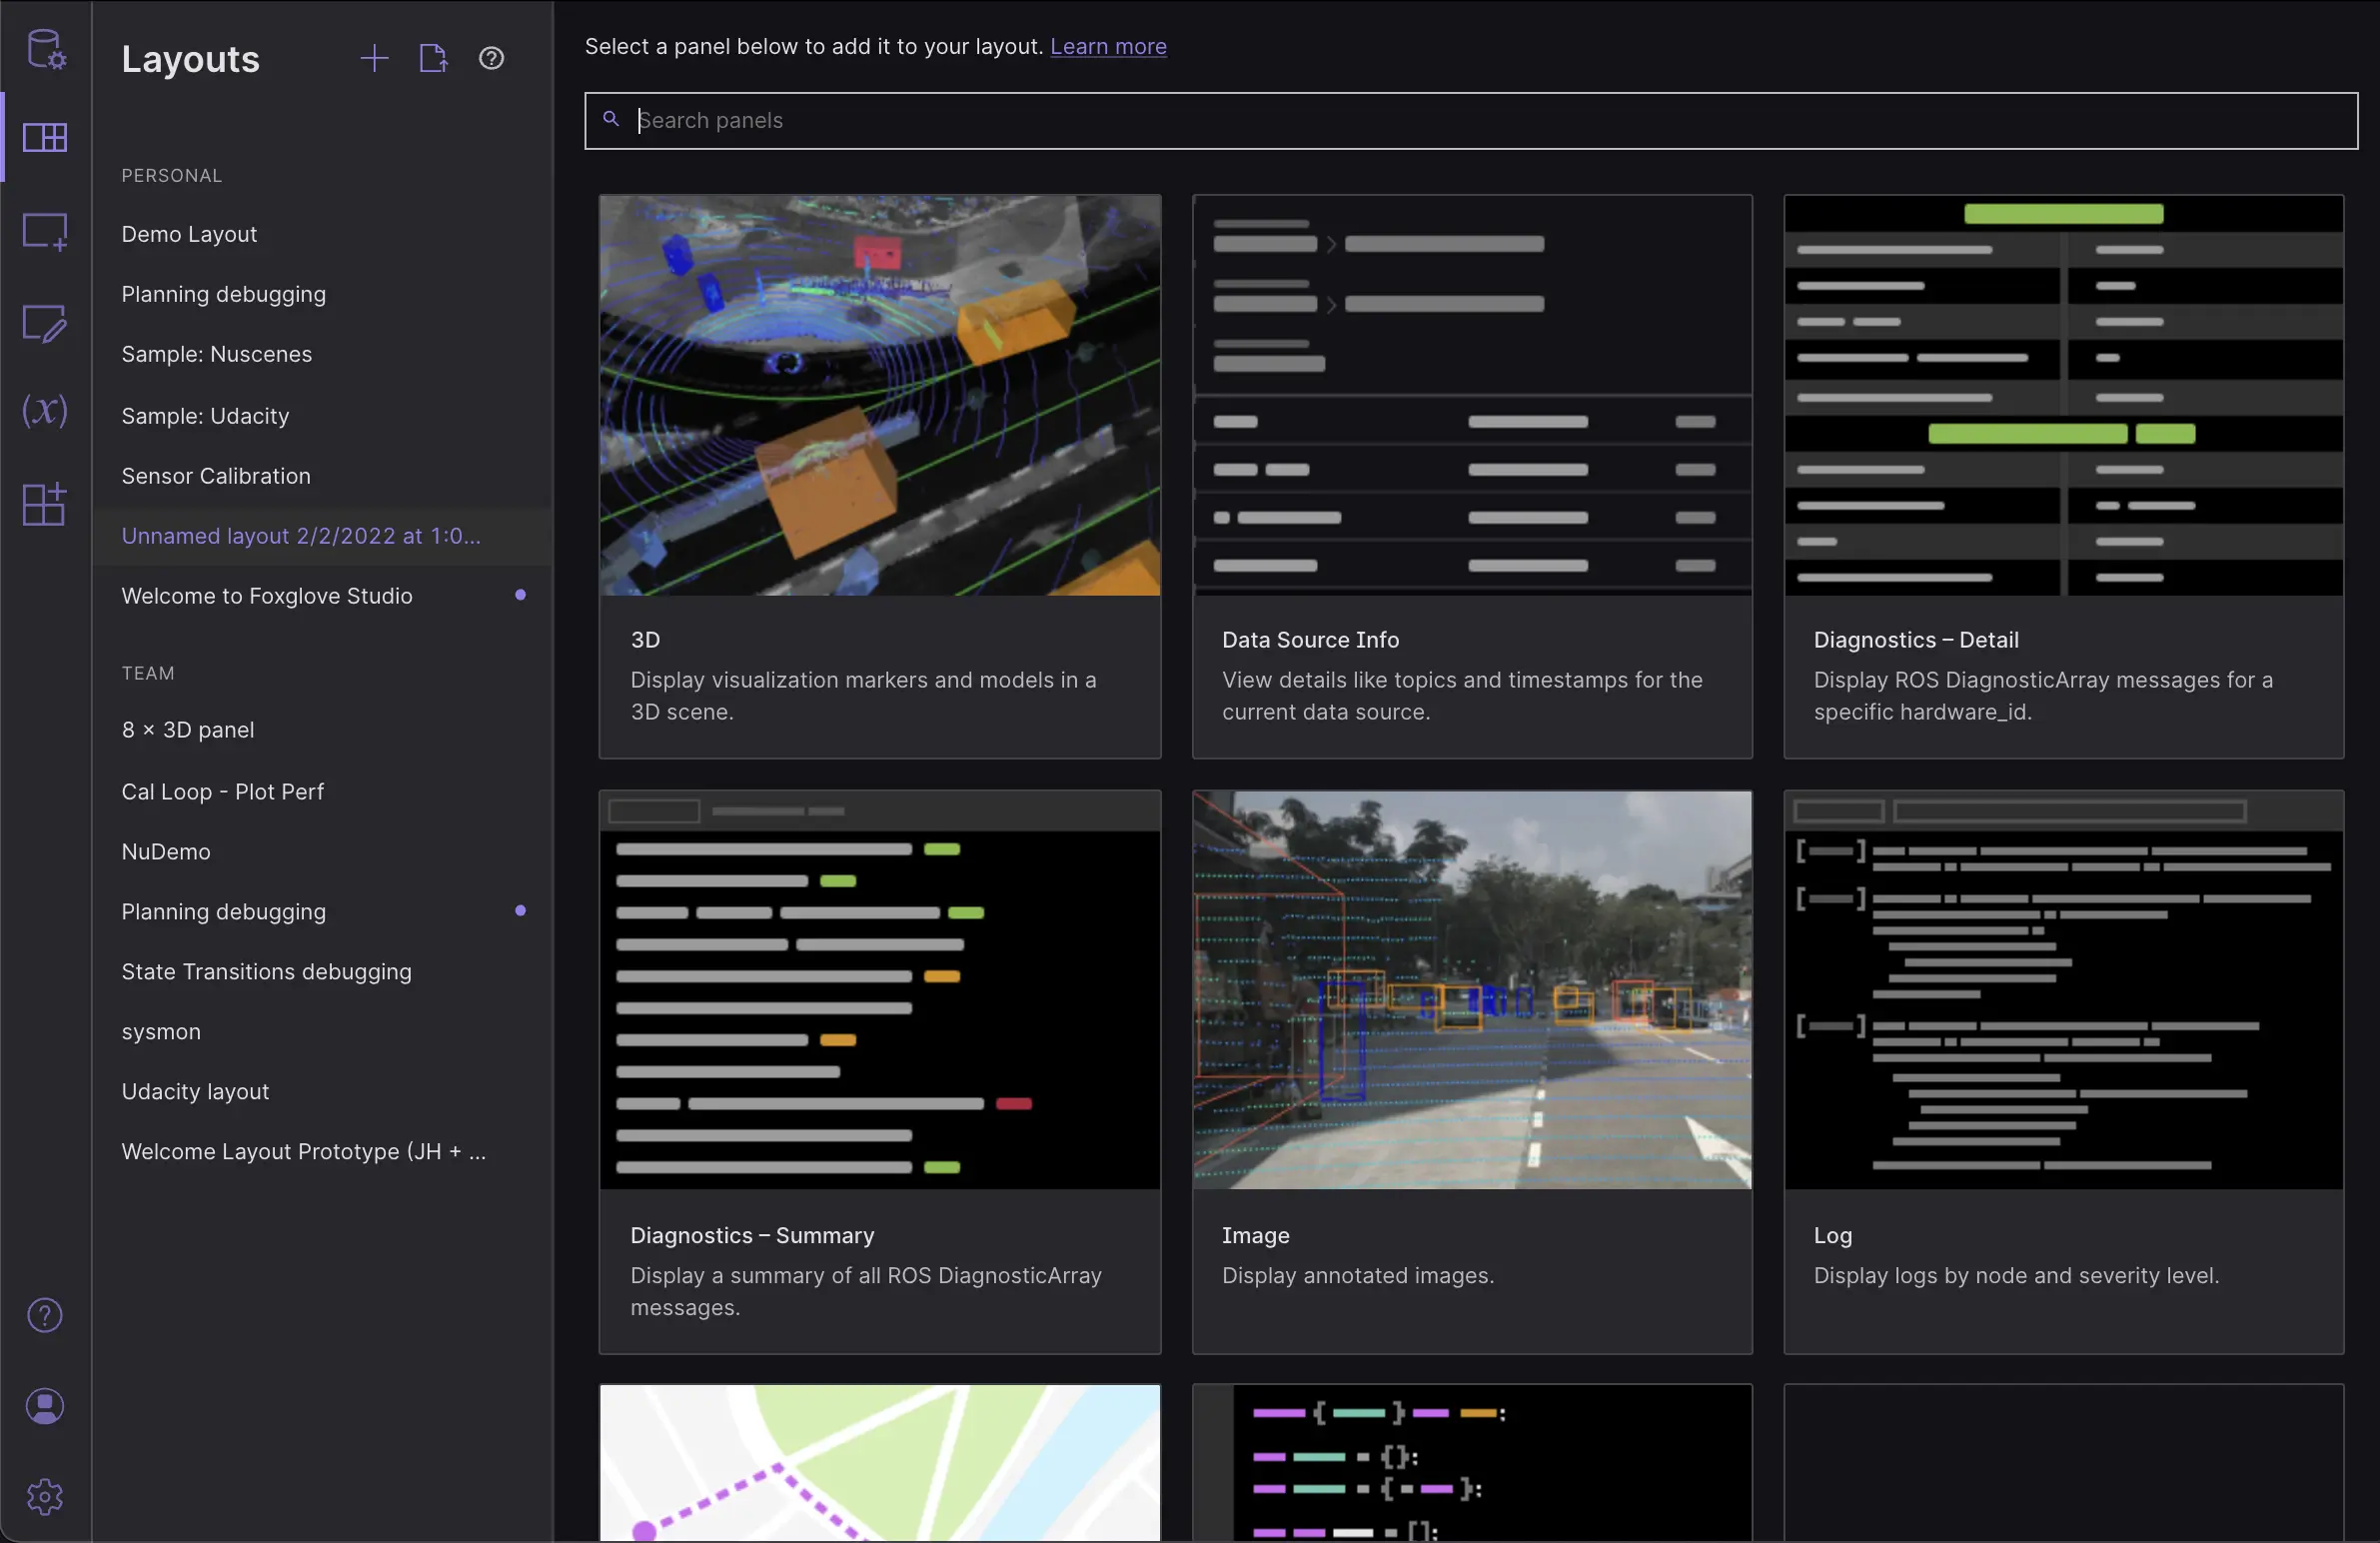Choose the Log panel card

[x=2062, y=1071]
